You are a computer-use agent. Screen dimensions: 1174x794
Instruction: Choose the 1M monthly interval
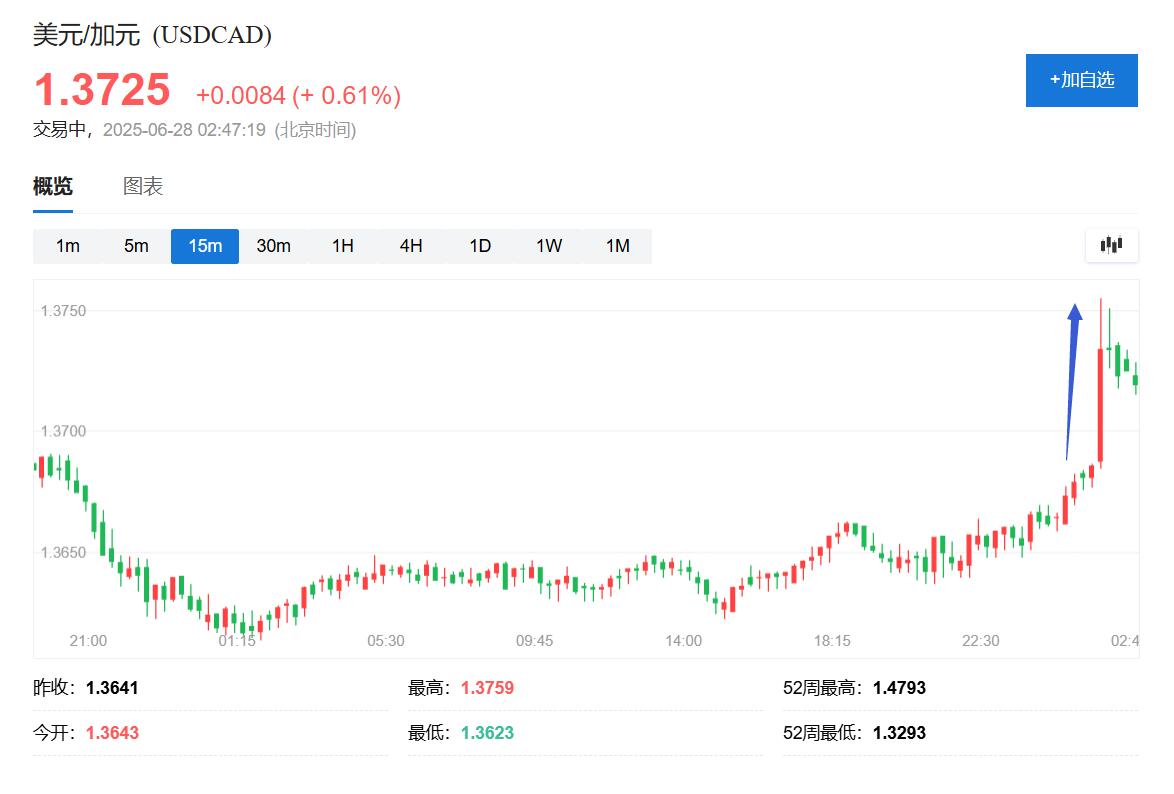pos(618,246)
